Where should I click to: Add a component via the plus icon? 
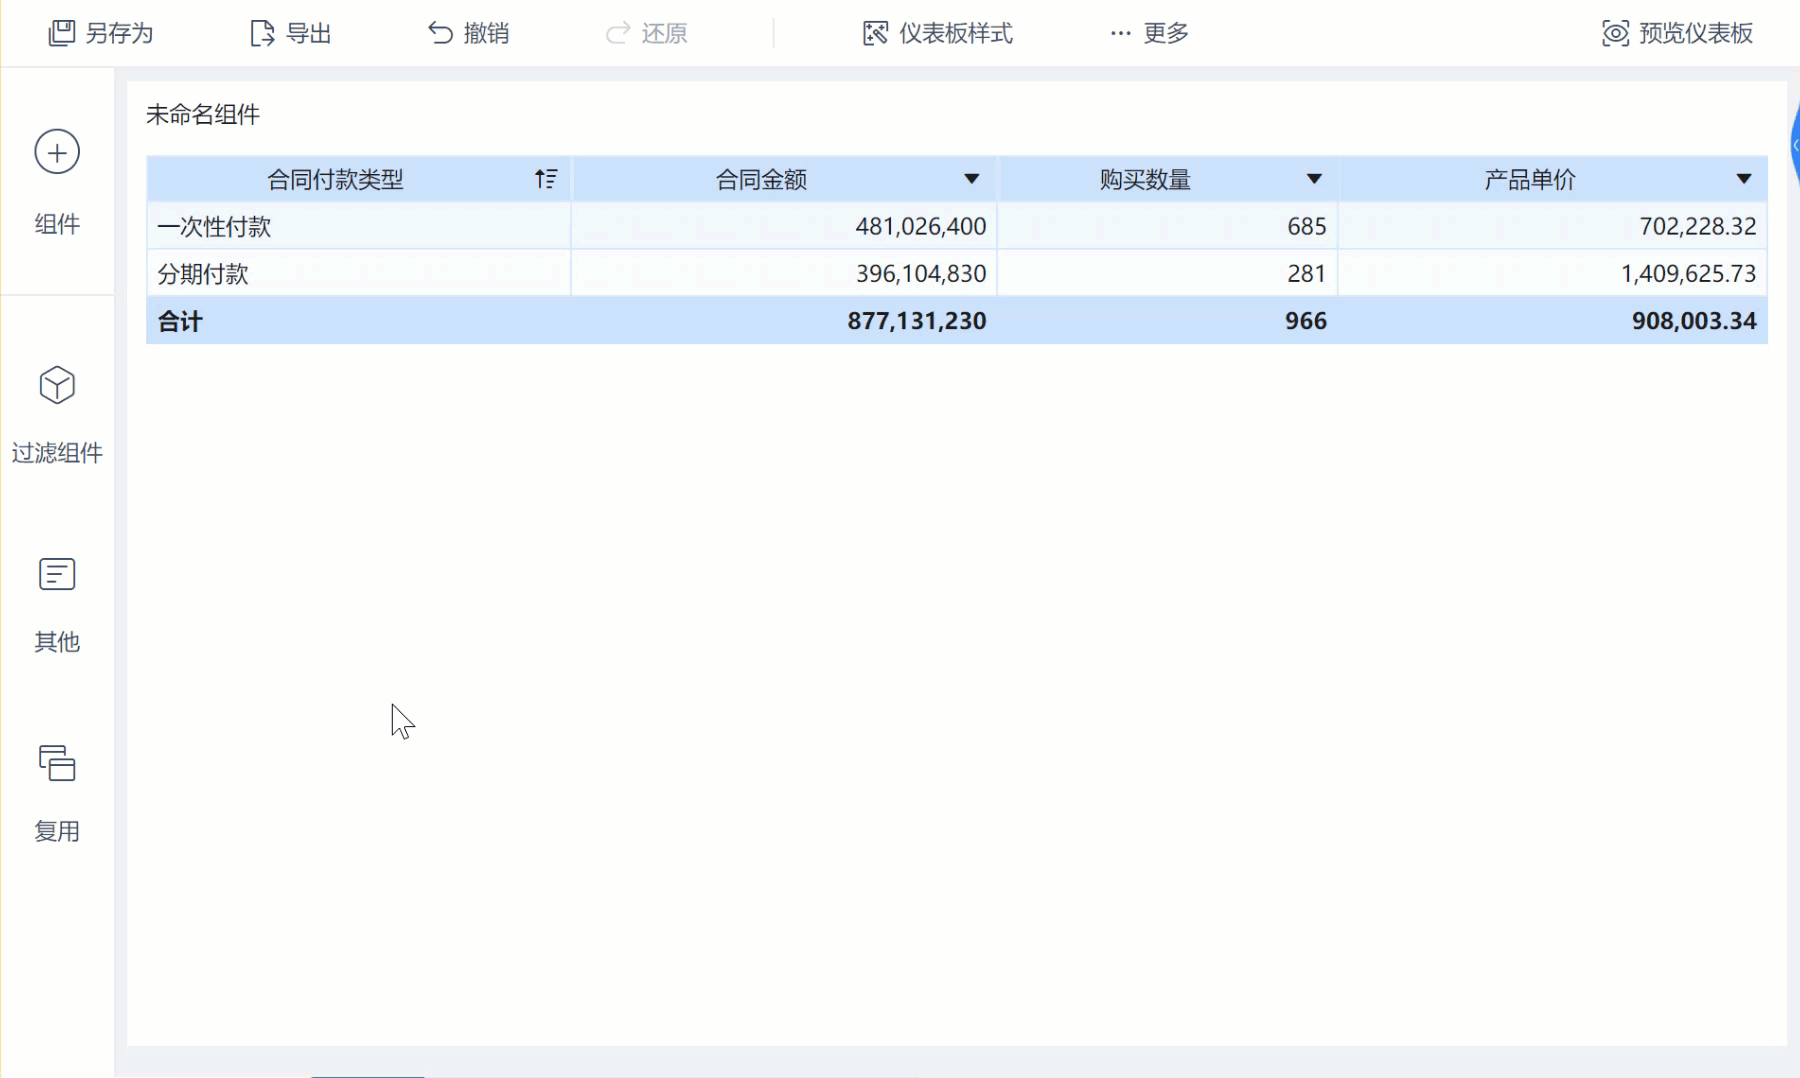tap(57, 152)
